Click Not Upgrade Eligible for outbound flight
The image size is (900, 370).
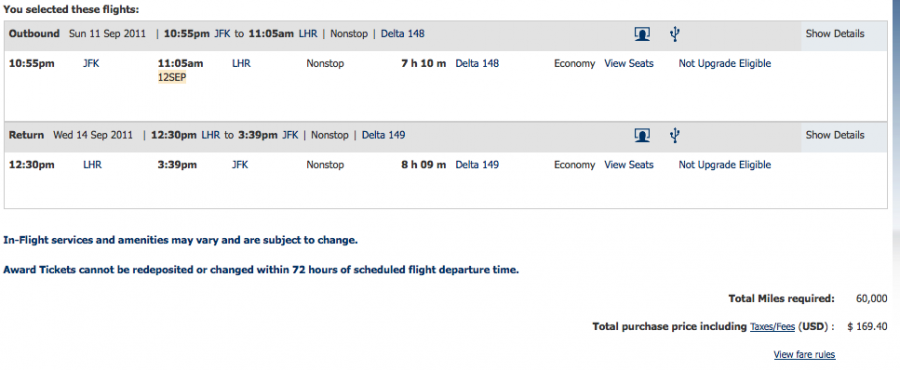point(724,63)
